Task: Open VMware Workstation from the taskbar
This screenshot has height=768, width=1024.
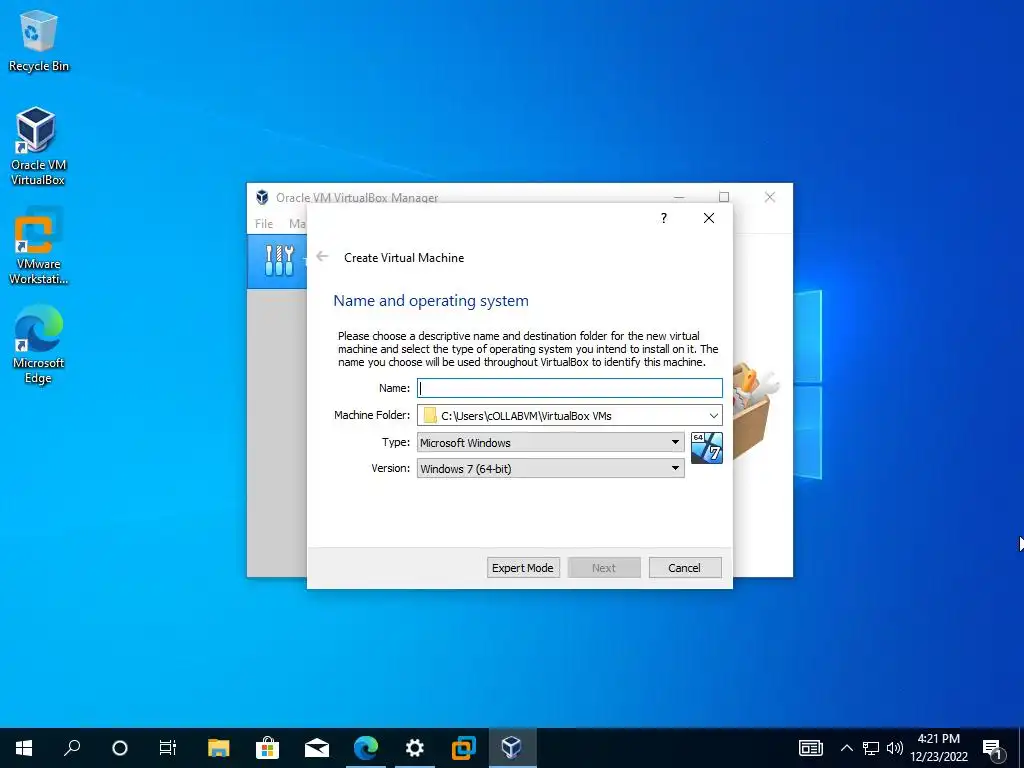Action: click(x=464, y=748)
